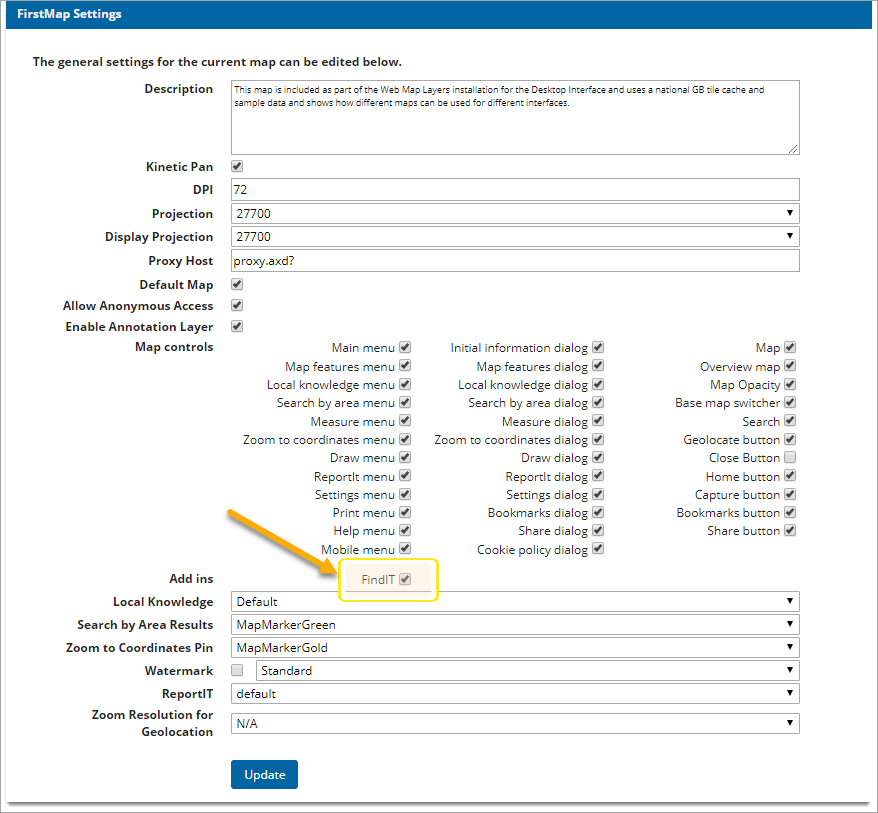Toggle Search by area dialog checkbox
The image size is (878, 813).
tap(598, 403)
